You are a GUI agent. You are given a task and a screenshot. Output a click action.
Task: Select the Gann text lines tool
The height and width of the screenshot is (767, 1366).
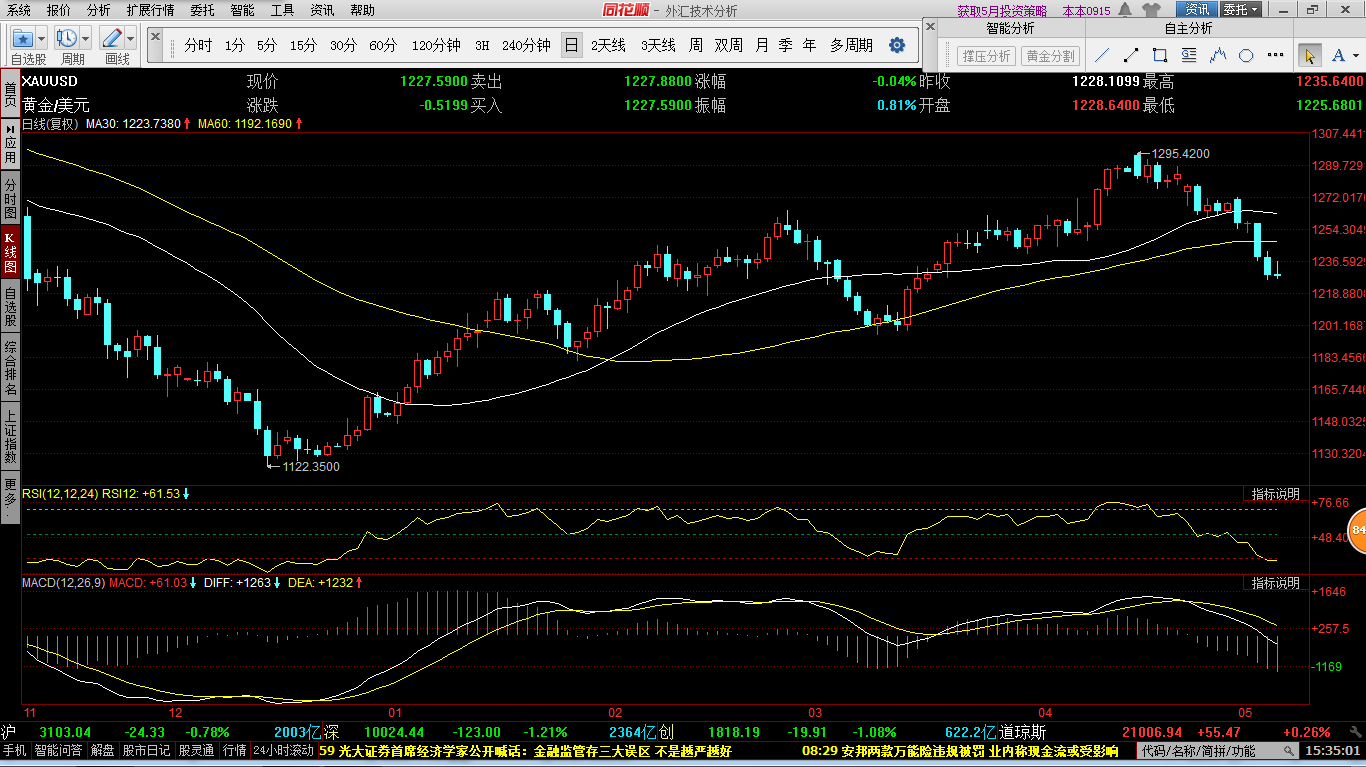(x=1189, y=55)
